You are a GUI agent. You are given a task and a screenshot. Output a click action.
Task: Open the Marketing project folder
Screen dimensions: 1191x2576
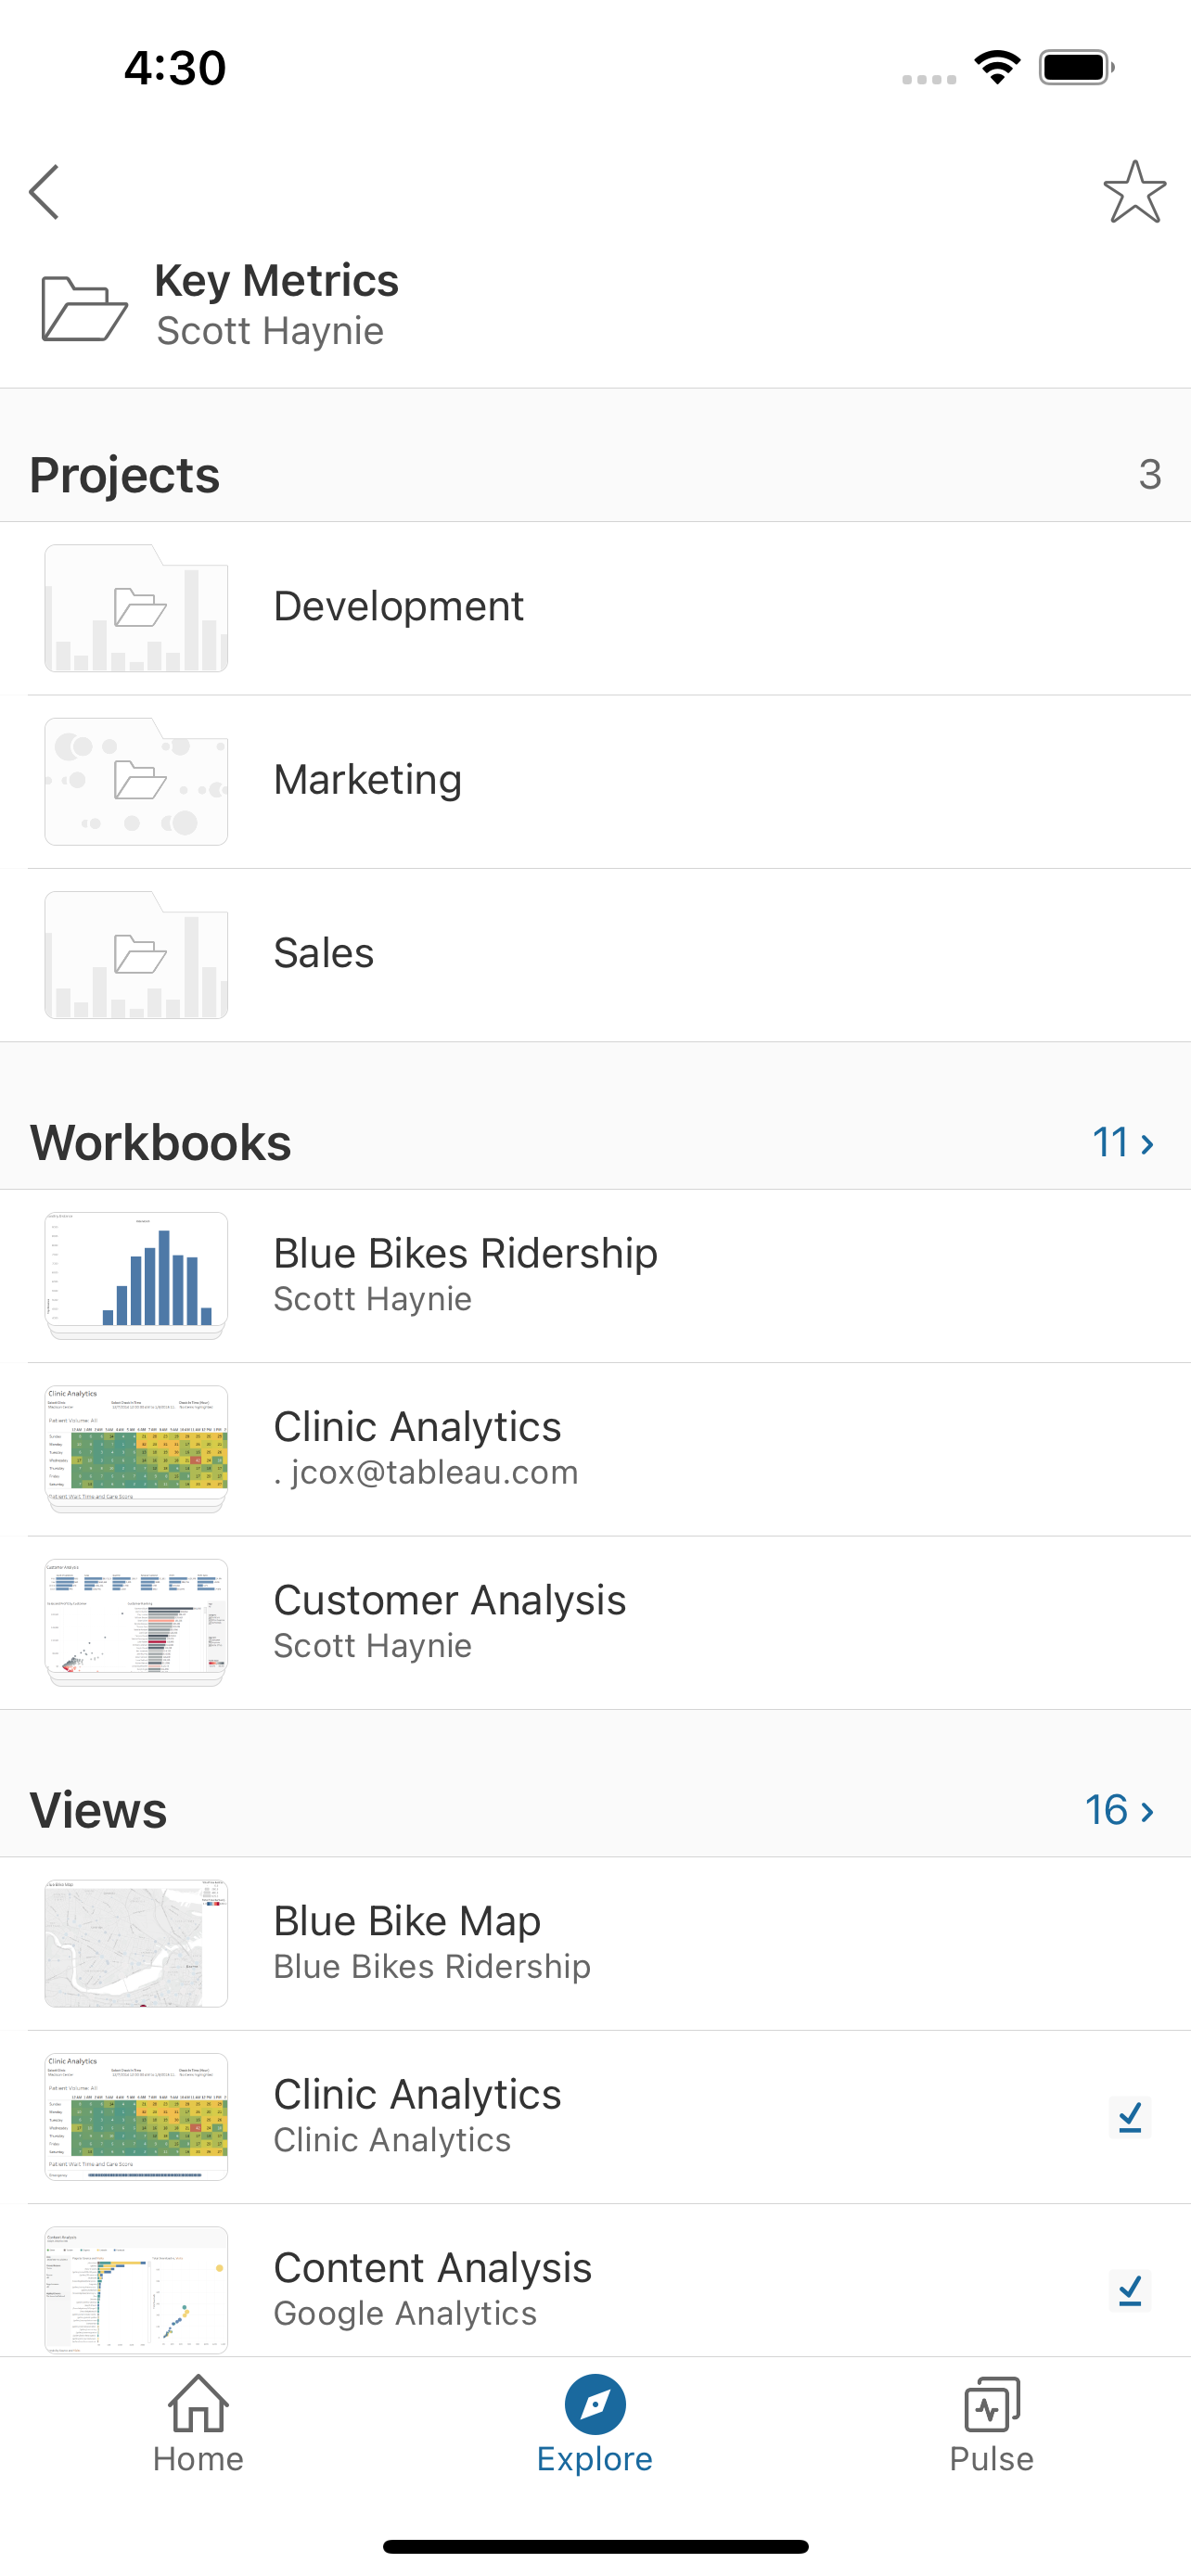(x=367, y=780)
